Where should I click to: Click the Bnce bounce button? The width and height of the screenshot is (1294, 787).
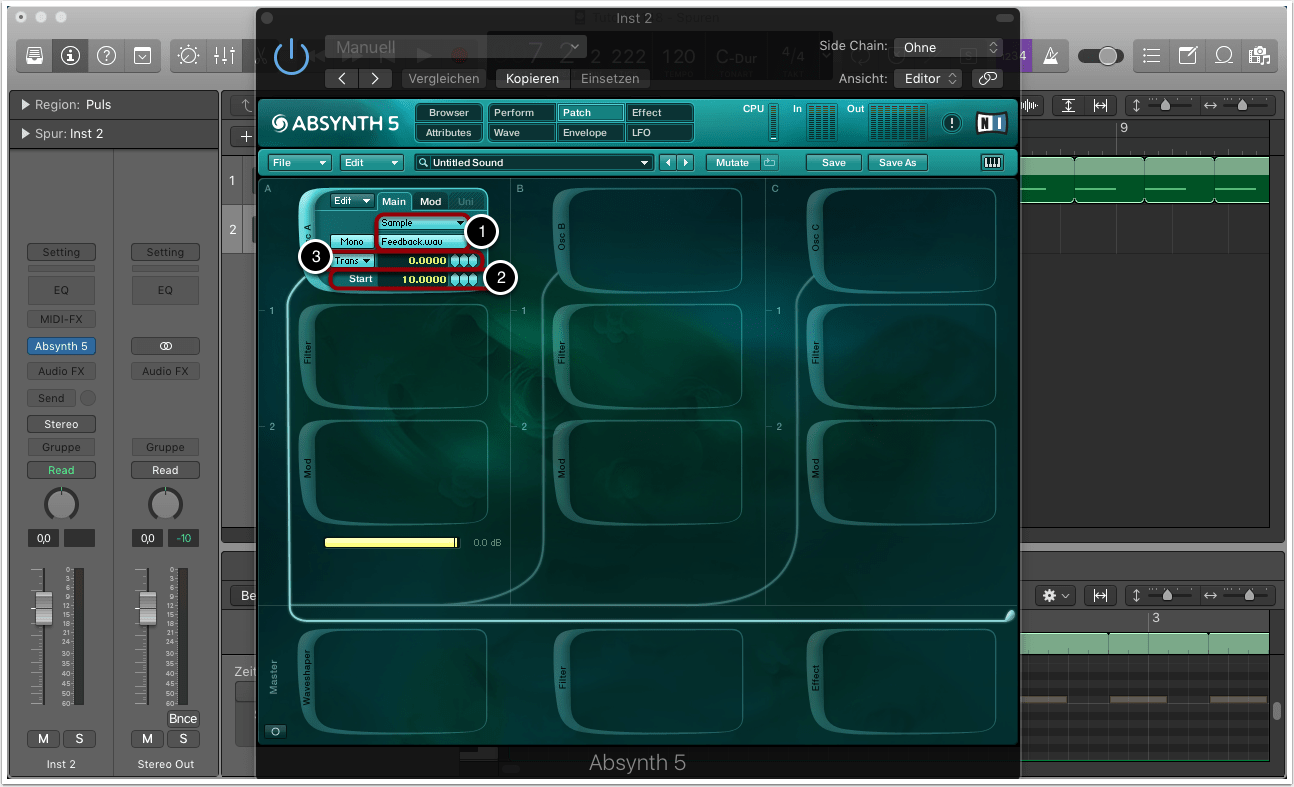pos(183,719)
